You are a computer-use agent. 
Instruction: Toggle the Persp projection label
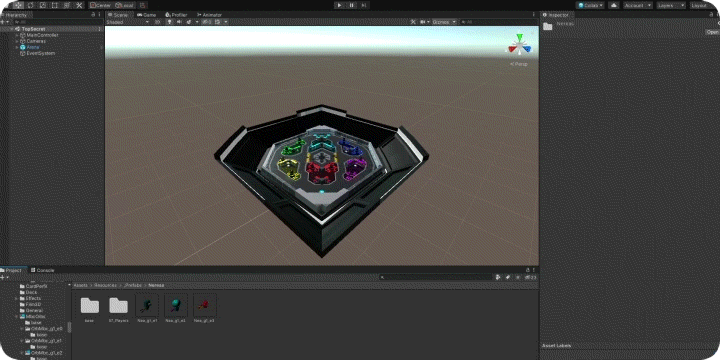(519, 64)
